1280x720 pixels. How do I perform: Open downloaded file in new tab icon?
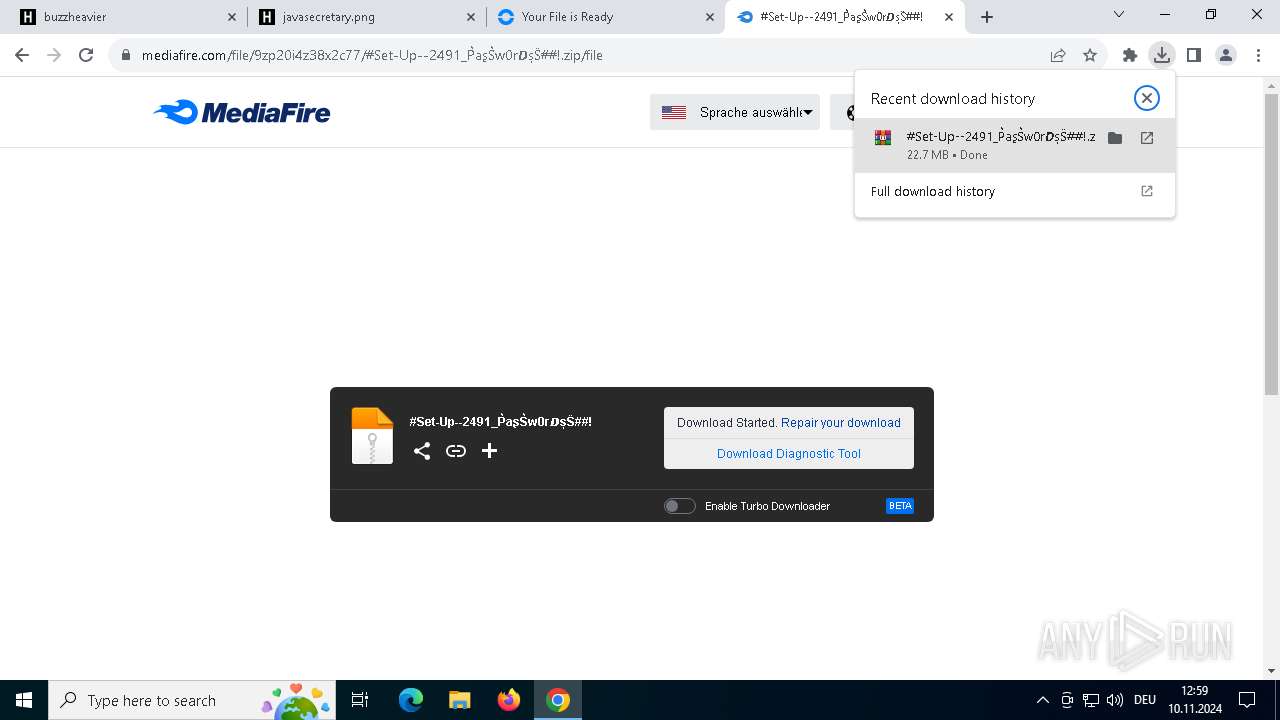[1147, 138]
